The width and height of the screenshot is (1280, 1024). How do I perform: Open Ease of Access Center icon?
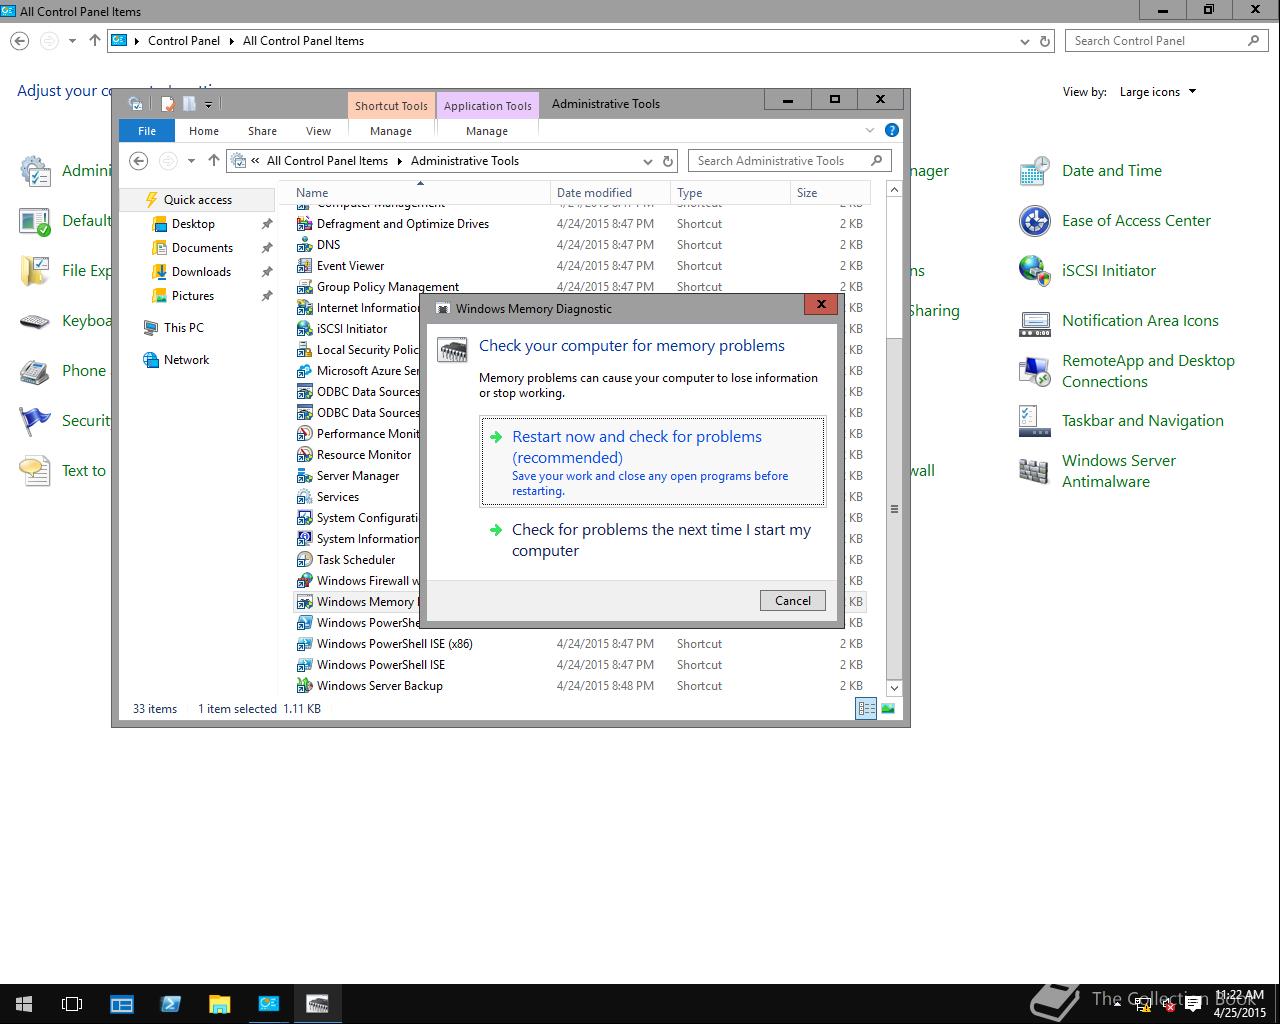1034,221
